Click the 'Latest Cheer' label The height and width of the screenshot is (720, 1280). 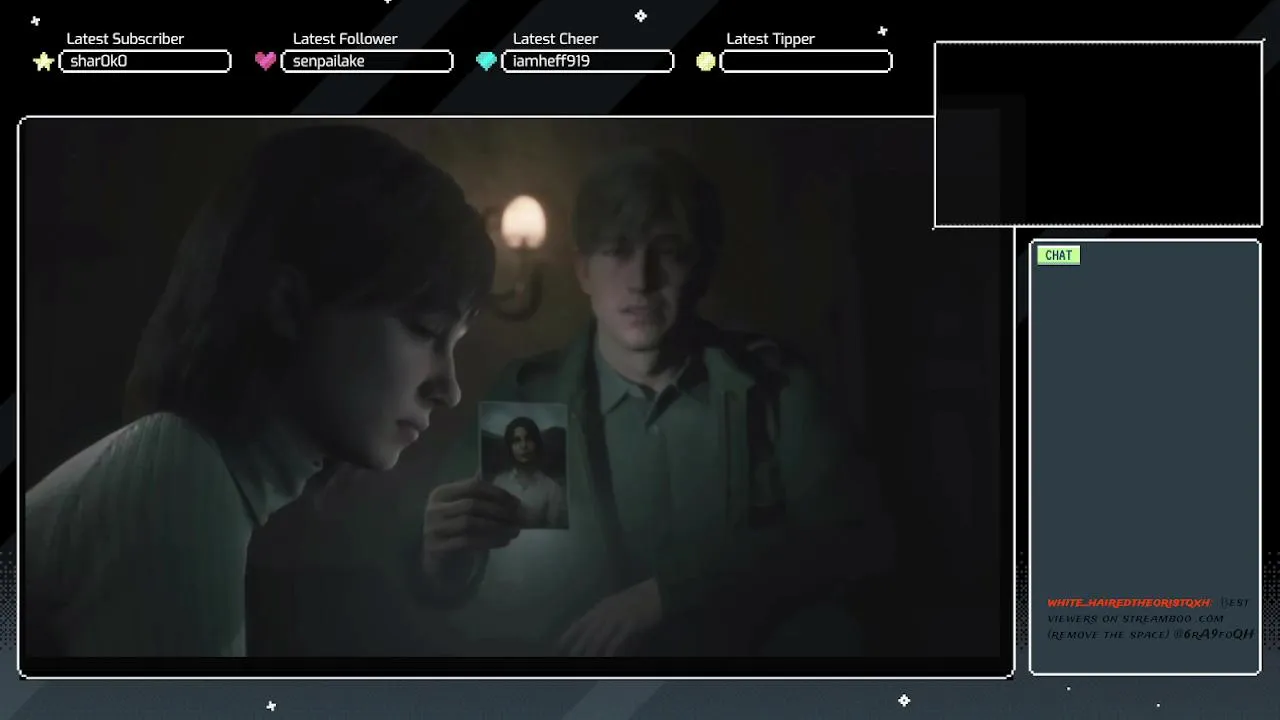click(x=555, y=39)
